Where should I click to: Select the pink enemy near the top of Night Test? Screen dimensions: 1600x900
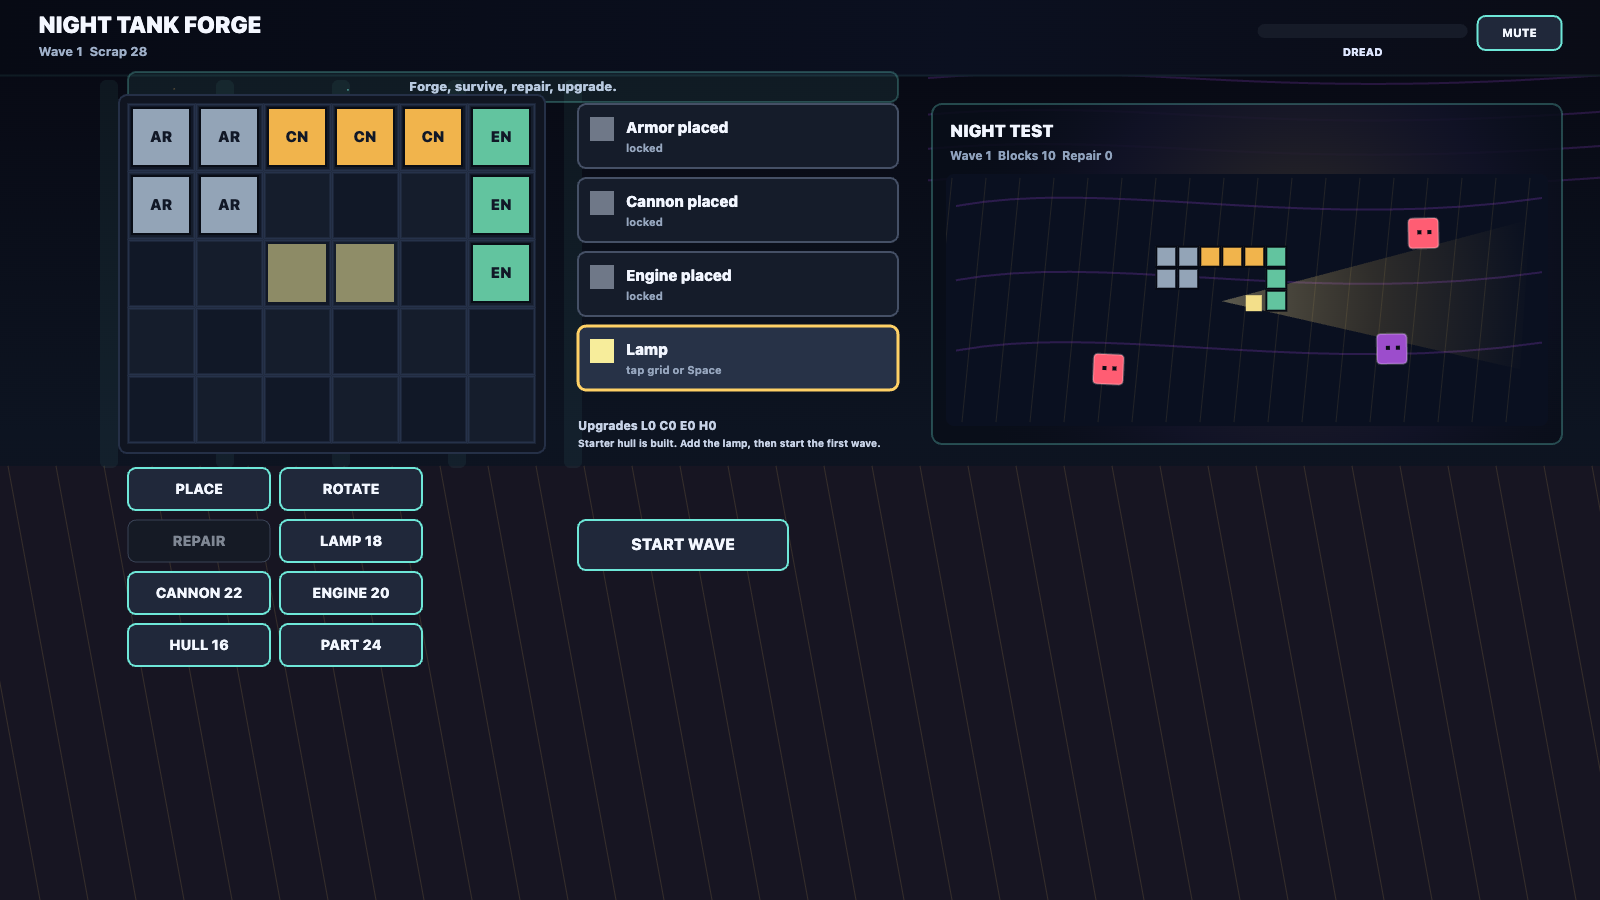coord(1423,233)
